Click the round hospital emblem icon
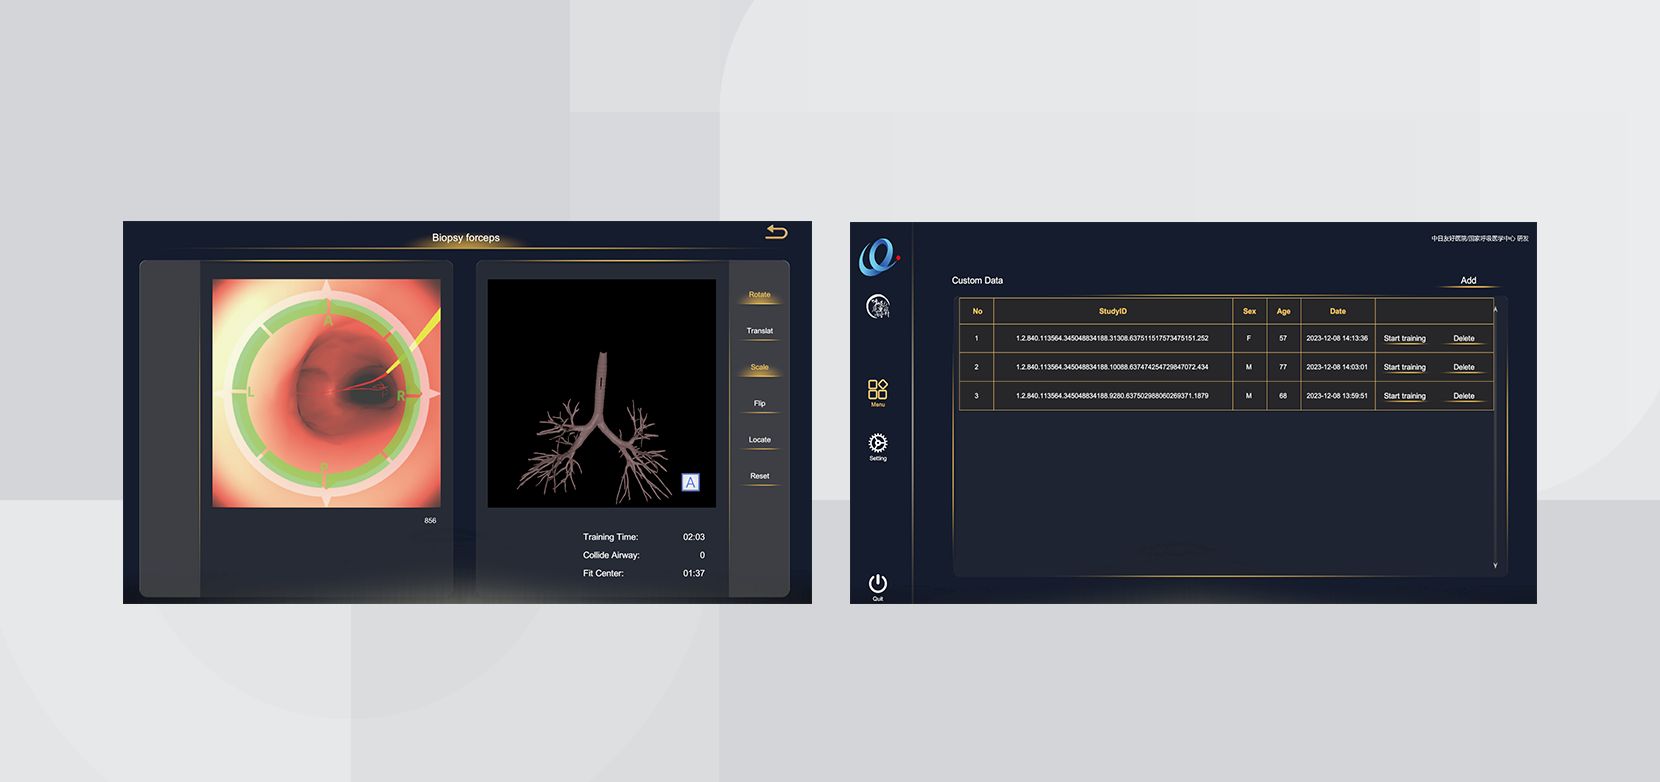 878,306
